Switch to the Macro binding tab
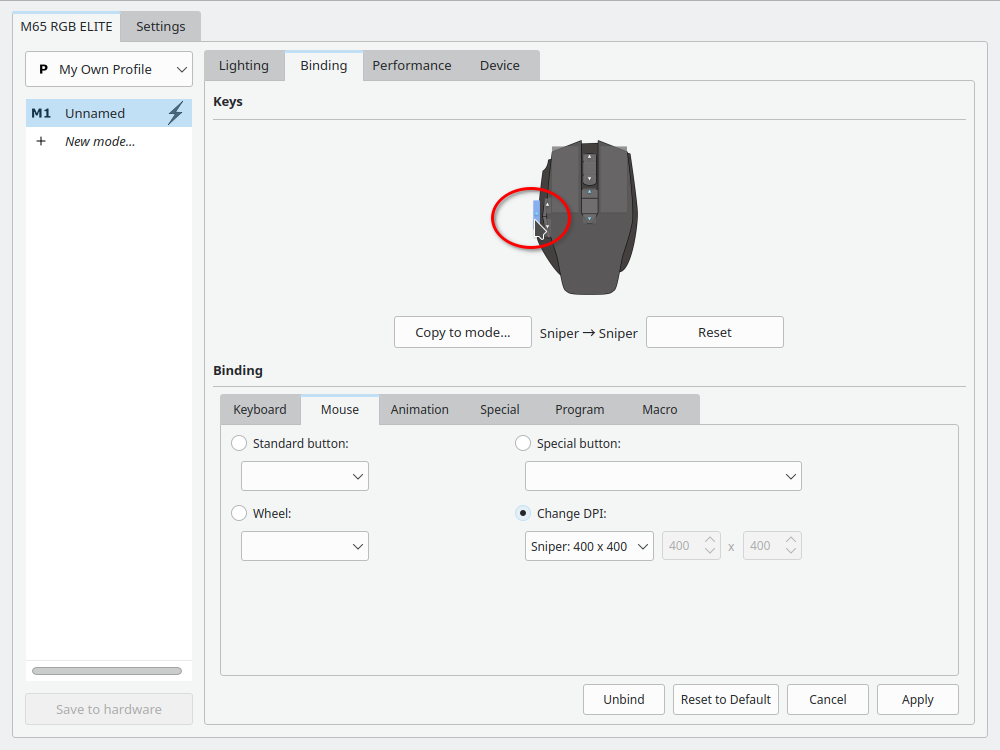1000x750 pixels. pos(660,409)
